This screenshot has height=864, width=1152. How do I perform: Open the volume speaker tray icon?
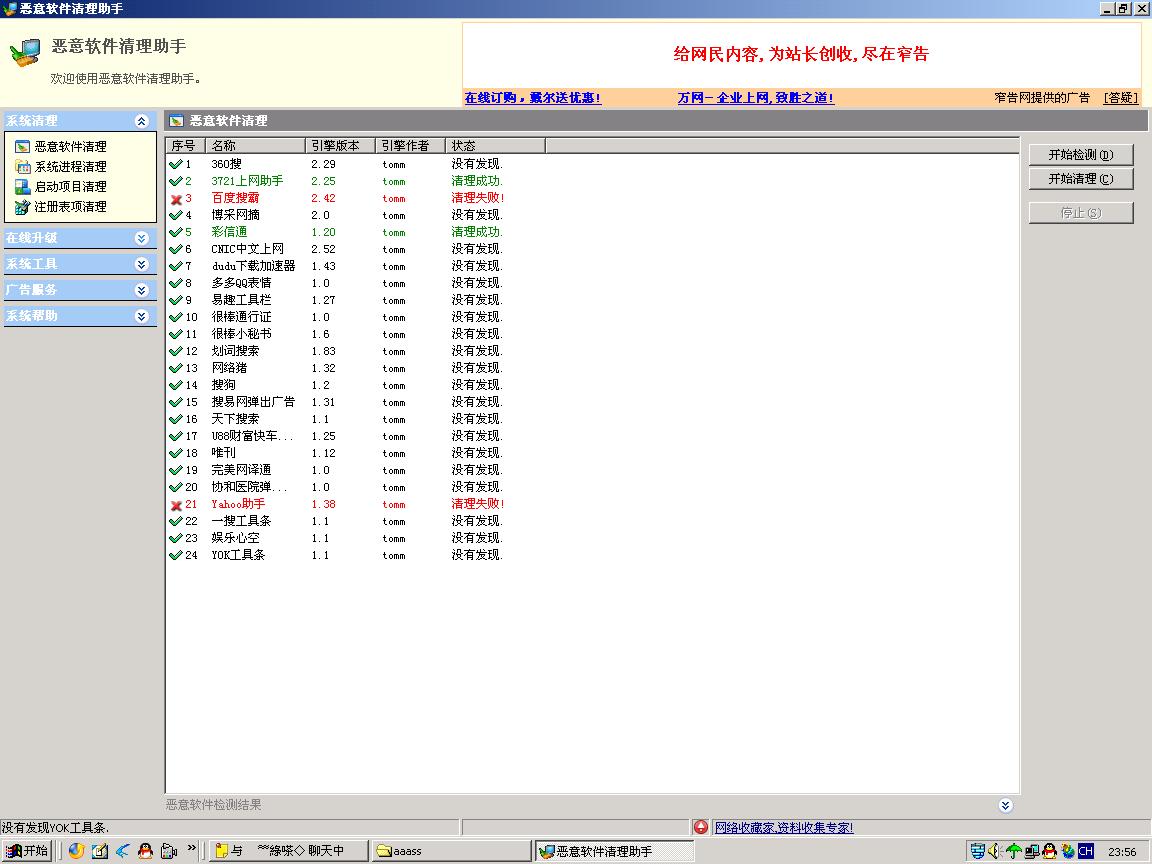click(x=994, y=852)
